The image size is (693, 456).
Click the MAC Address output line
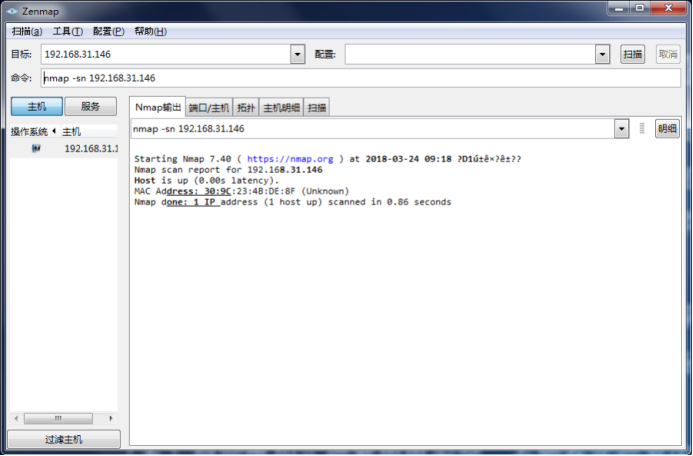tap(242, 191)
